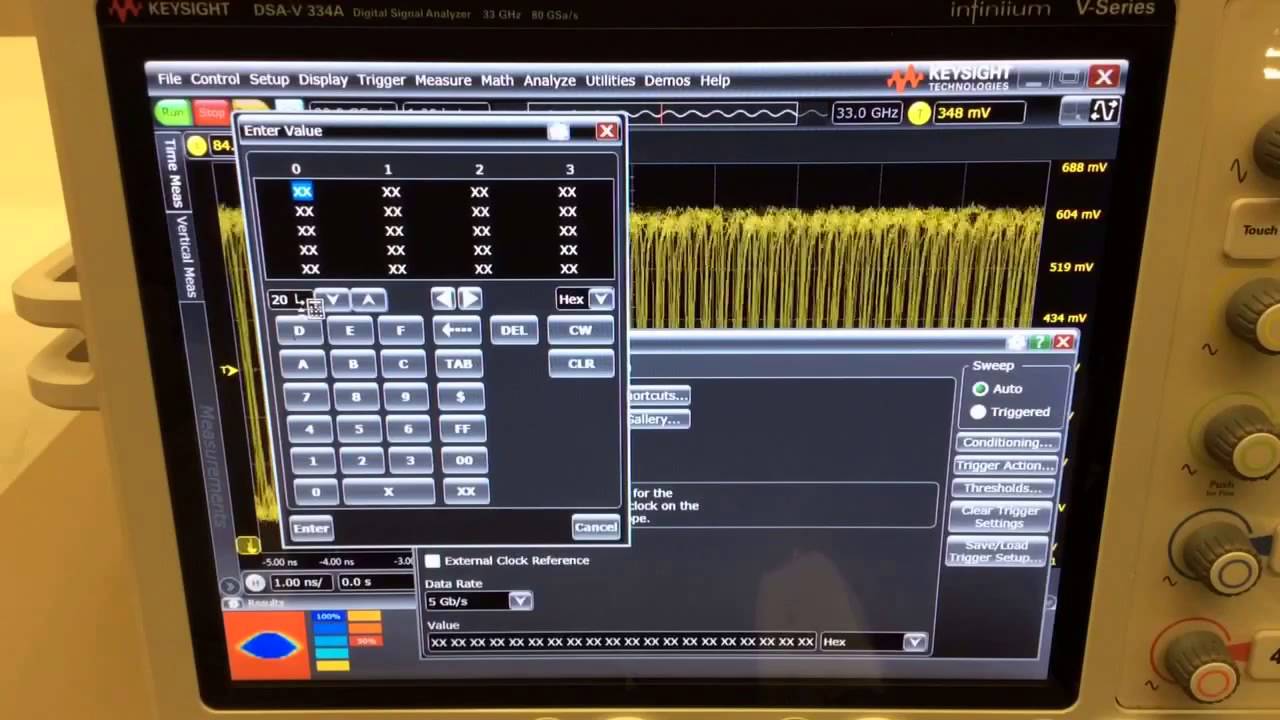Click the DEL key on the keypad
The width and height of the screenshot is (1280, 720).
(514, 330)
